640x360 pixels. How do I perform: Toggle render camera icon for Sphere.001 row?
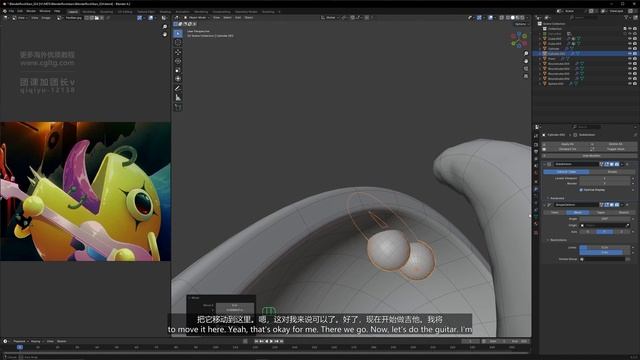(x=635, y=84)
